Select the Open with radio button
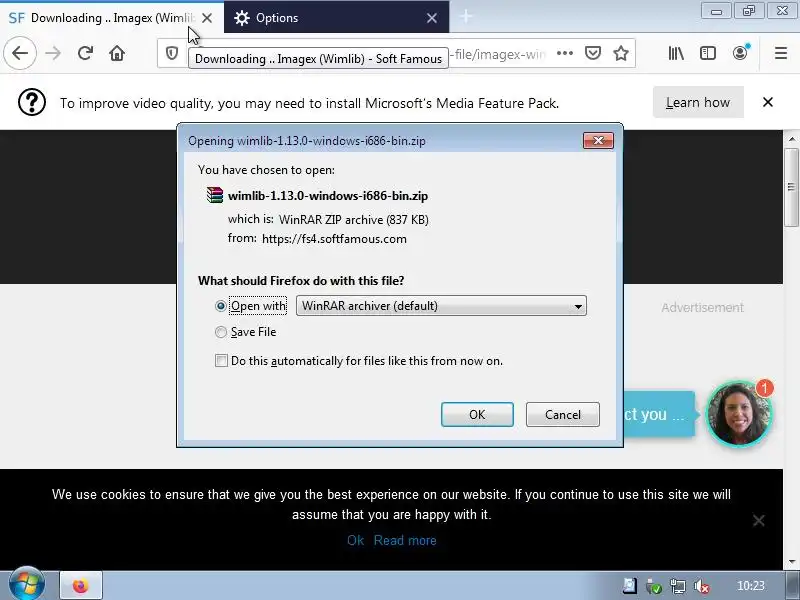This screenshot has width=800, height=600. pos(220,306)
